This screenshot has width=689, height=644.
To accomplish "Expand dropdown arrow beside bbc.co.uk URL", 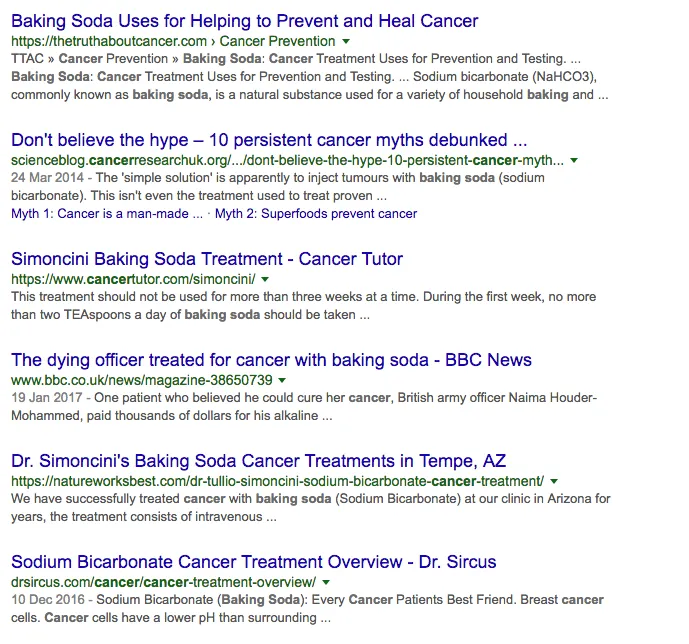I will tap(282, 380).
